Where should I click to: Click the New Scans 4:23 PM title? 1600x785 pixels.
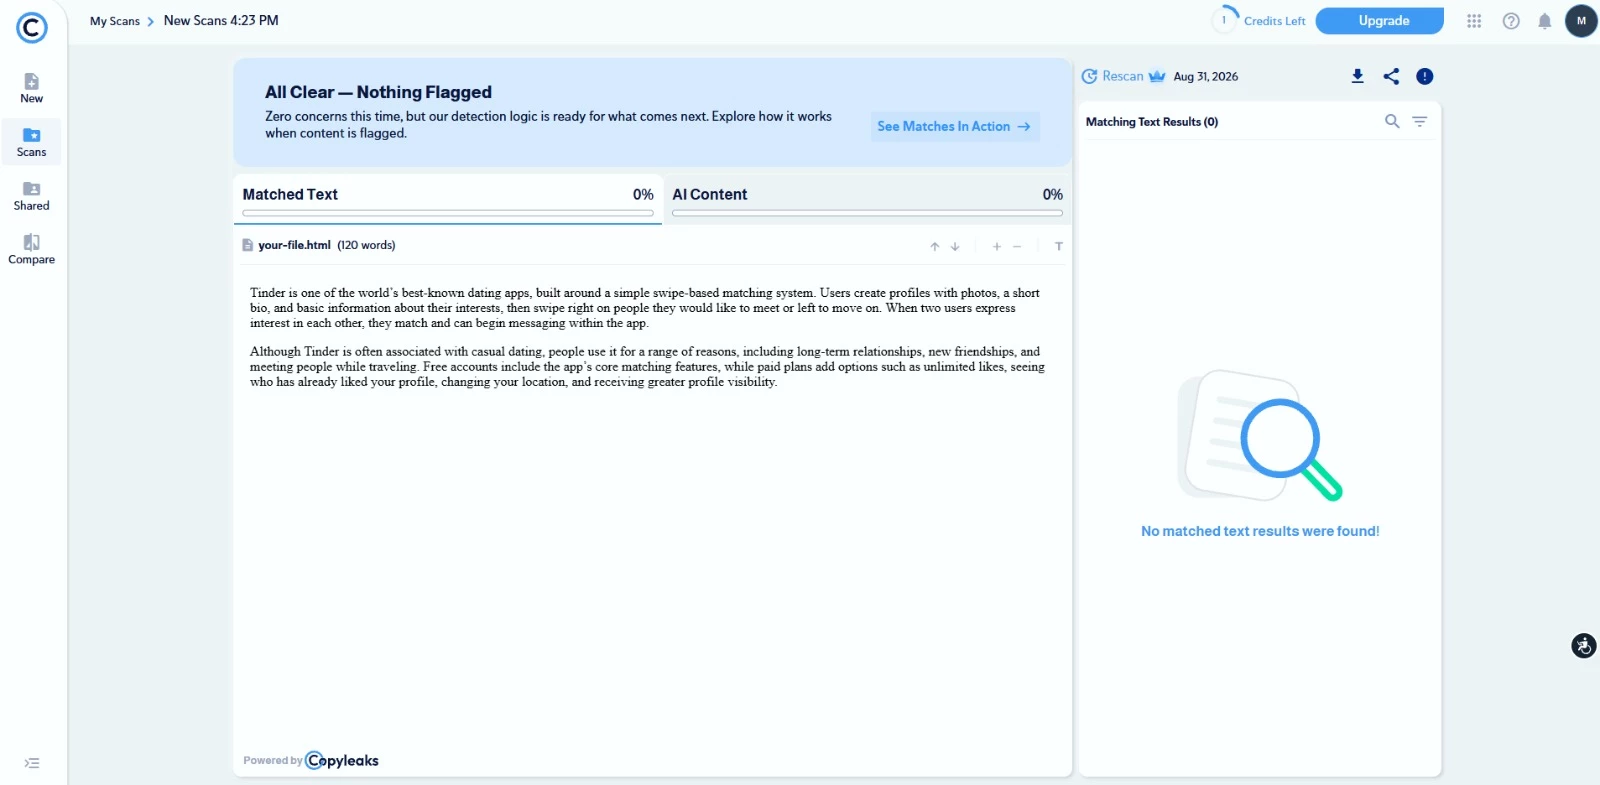coord(221,21)
